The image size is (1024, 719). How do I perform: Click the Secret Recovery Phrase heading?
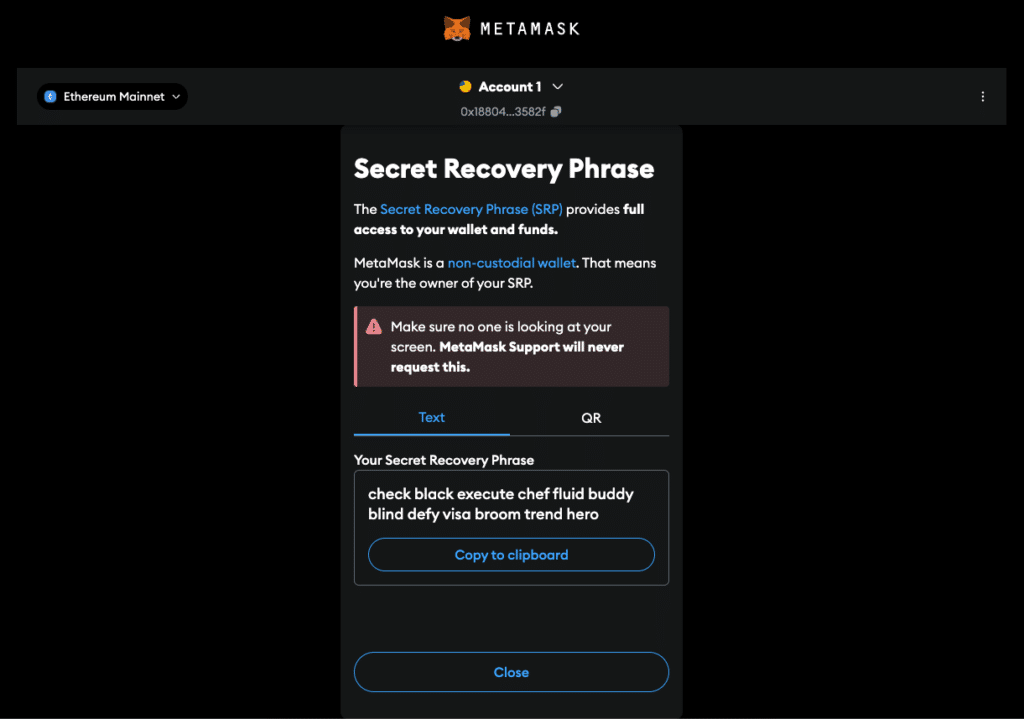click(x=504, y=168)
